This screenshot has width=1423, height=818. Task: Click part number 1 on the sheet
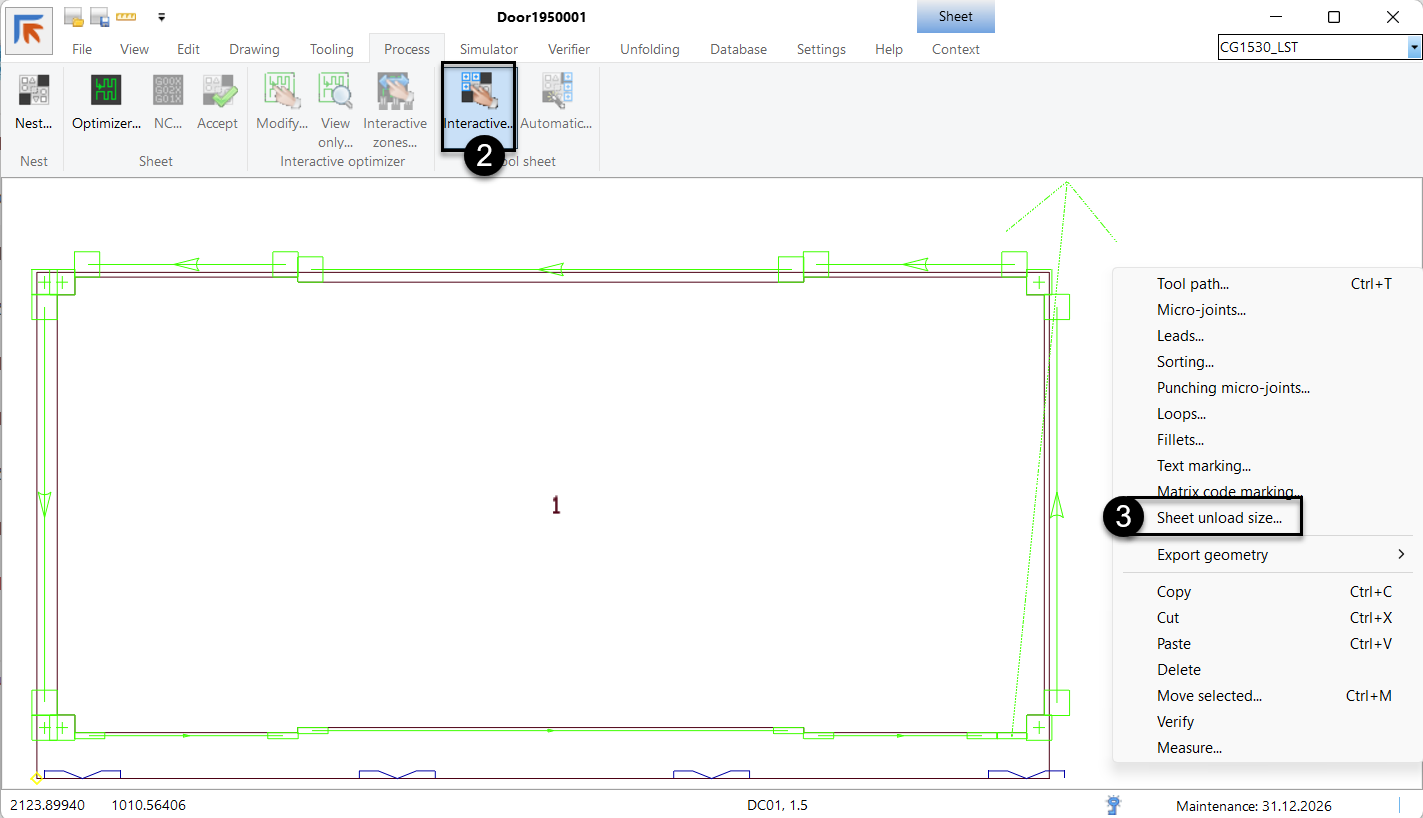[556, 506]
